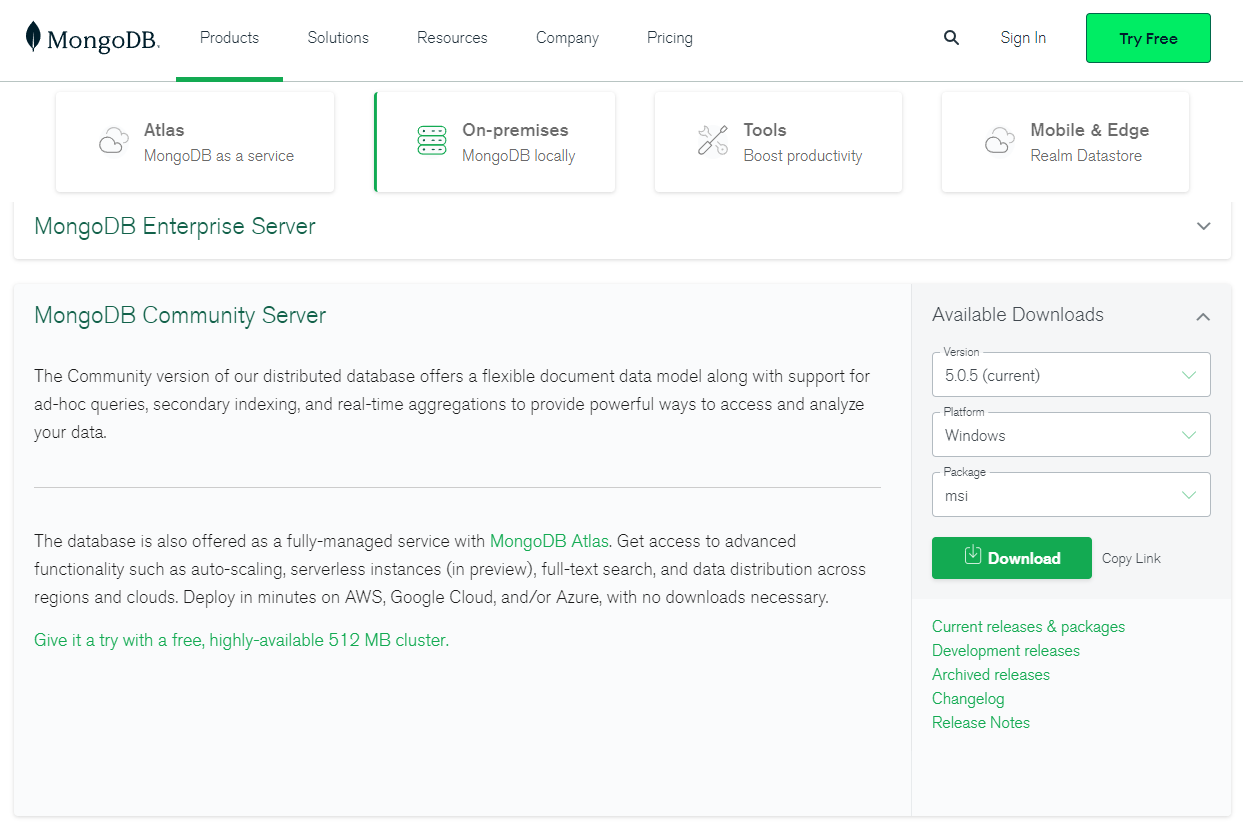The height and width of the screenshot is (825, 1243).
Task: Open the Changelog link
Action: [x=968, y=699]
